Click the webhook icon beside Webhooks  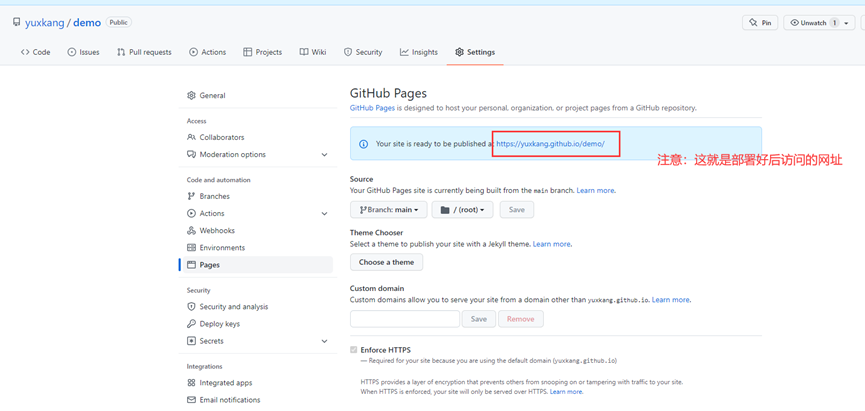tap(191, 230)
